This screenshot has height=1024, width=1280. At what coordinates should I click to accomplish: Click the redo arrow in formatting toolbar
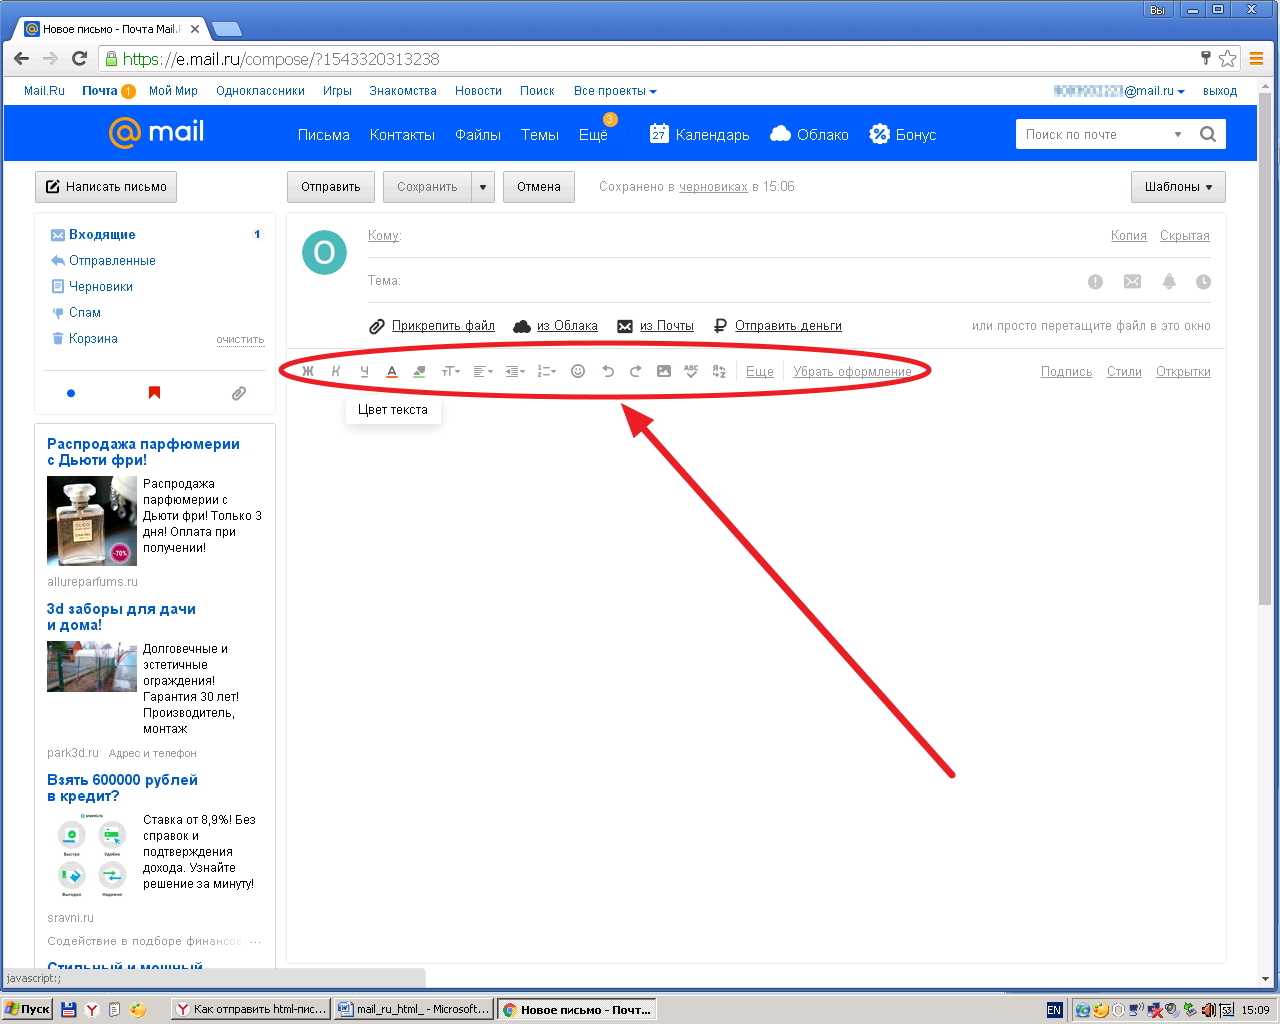point(635,371)
